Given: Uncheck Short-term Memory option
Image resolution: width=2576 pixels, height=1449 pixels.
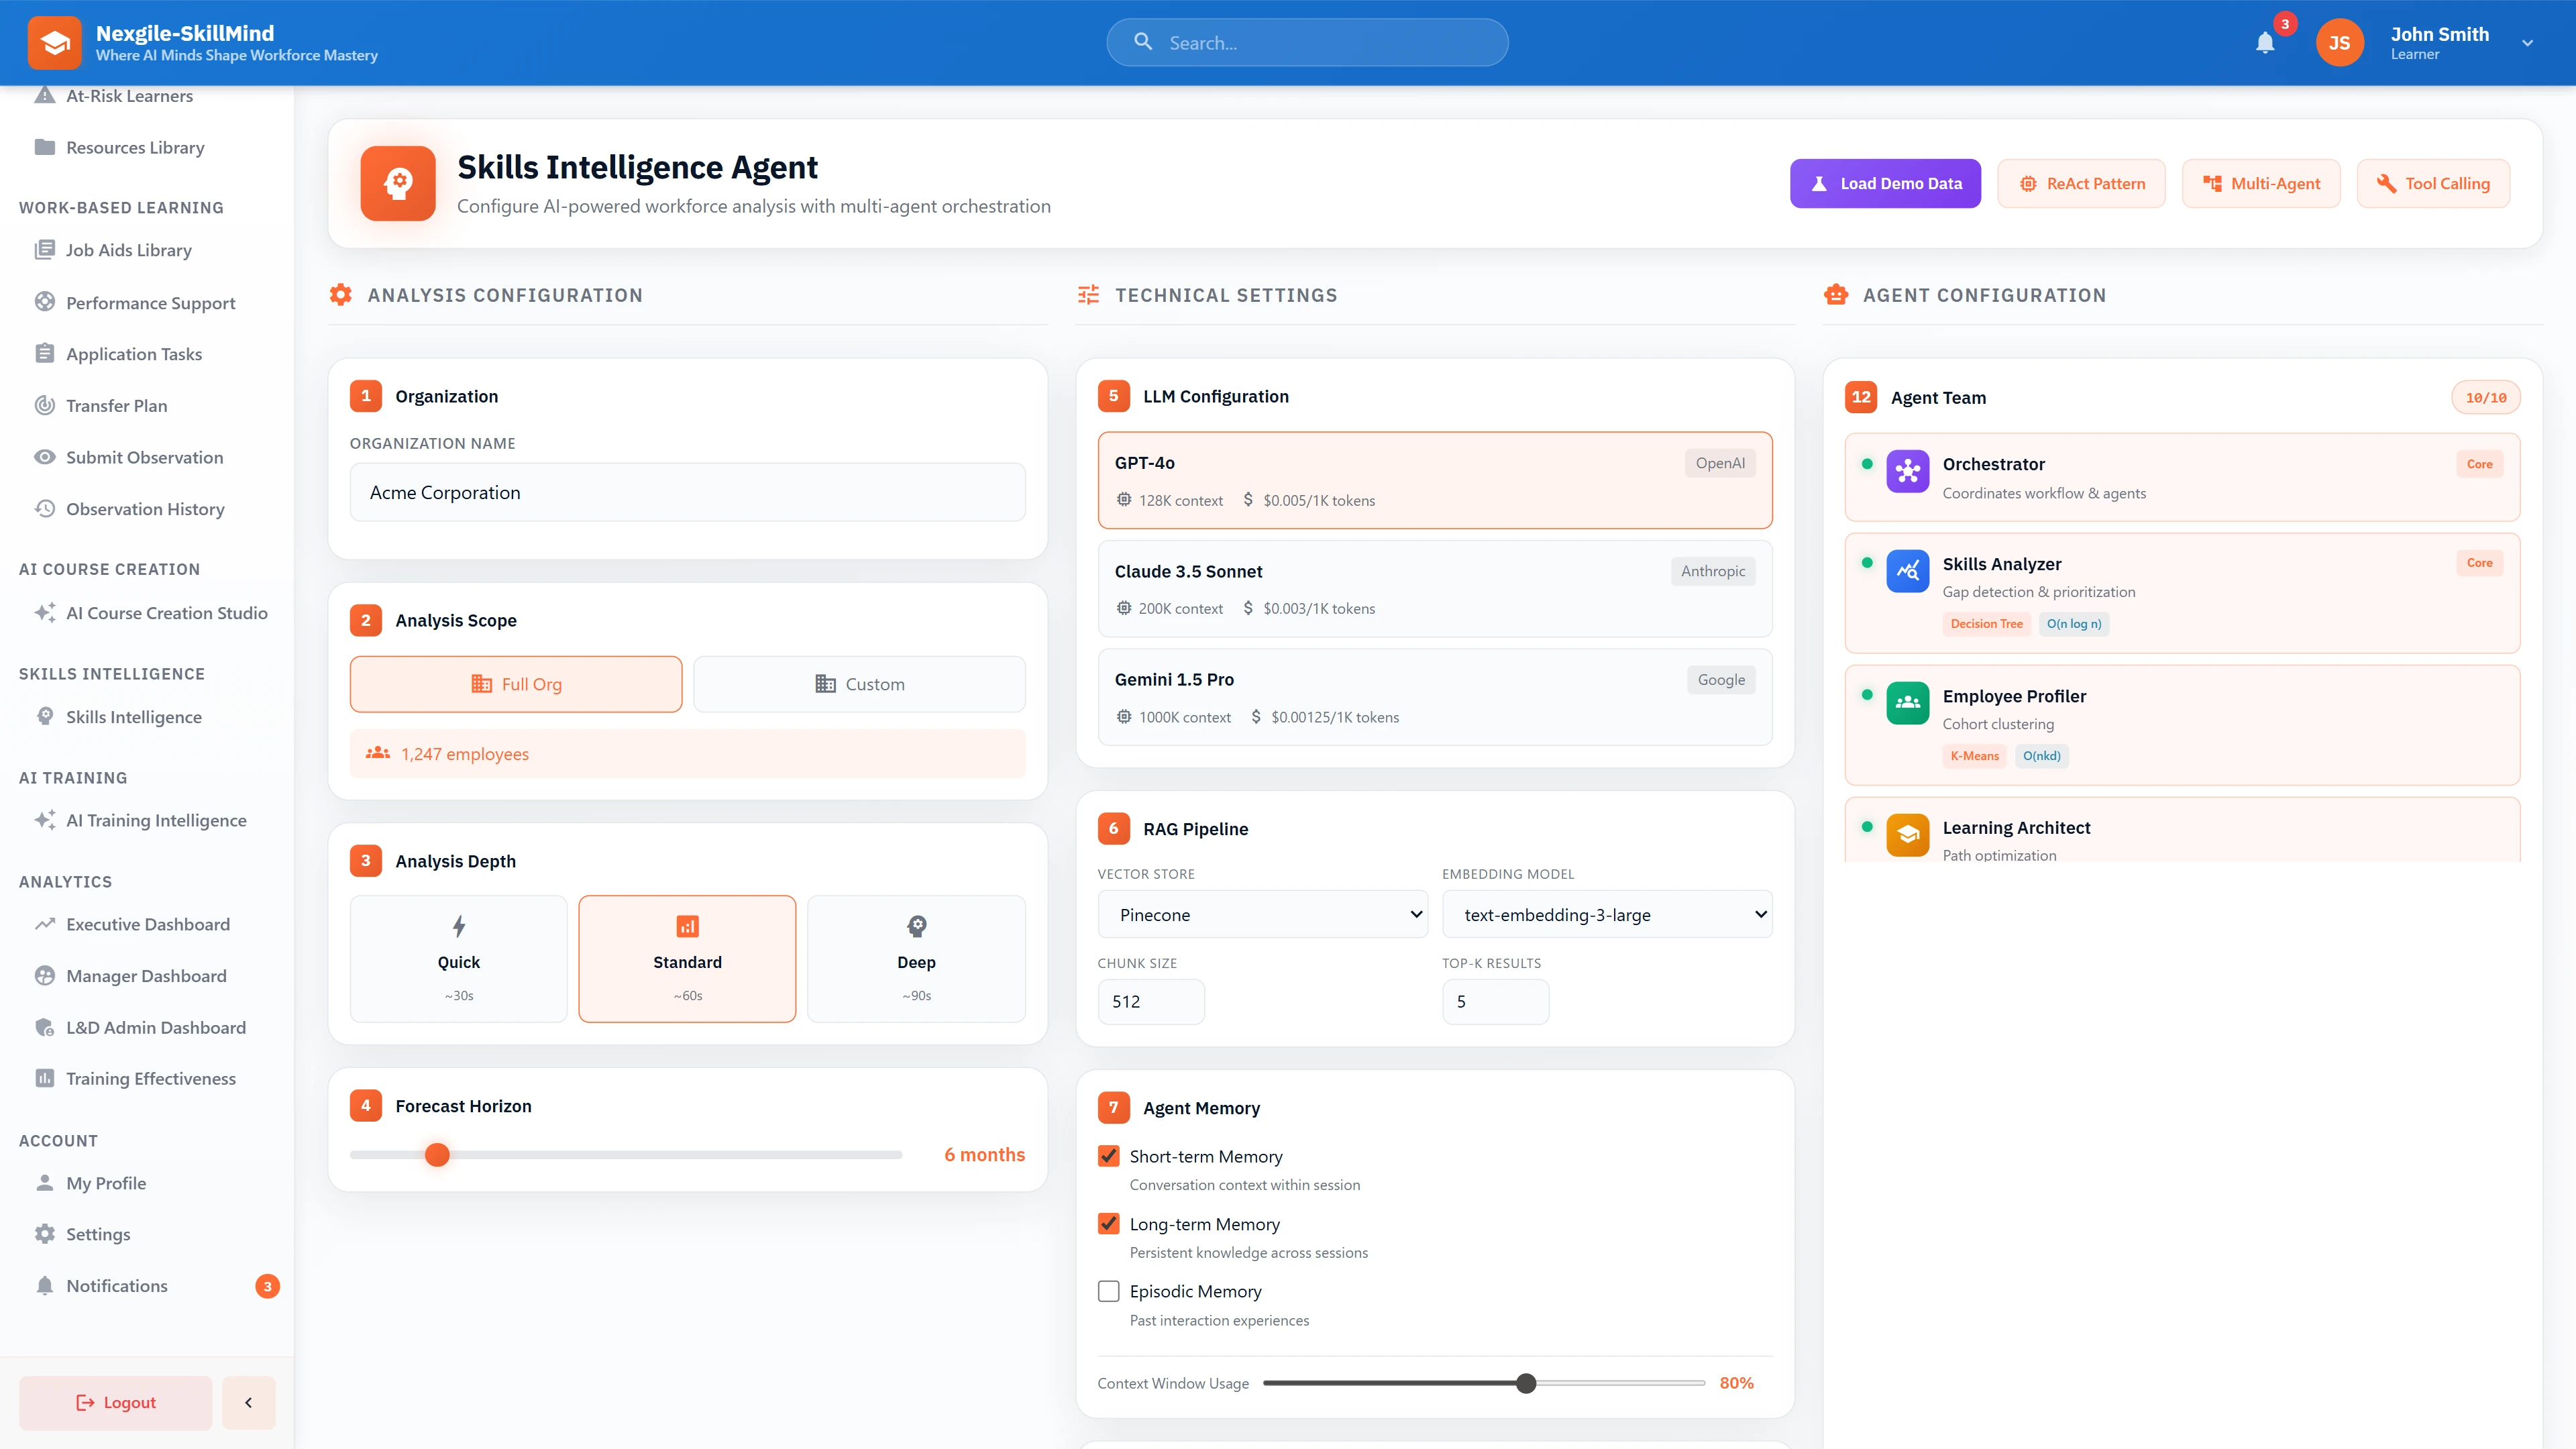Looking at the screenshot, I should pos(1108,1155).
